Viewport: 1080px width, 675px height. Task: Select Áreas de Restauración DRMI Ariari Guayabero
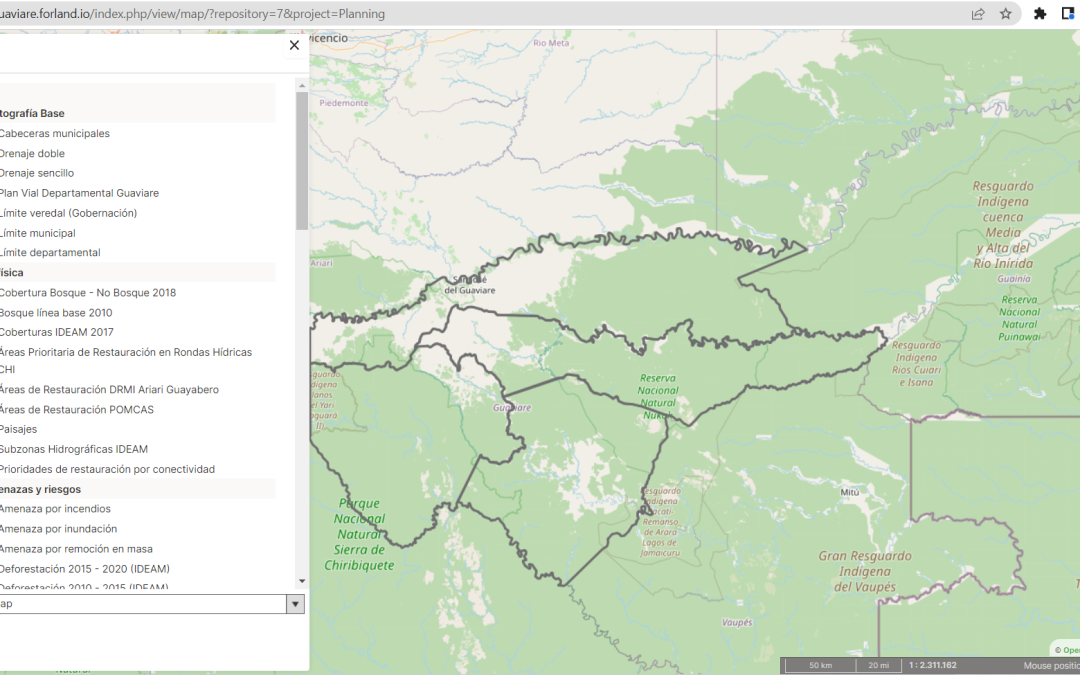109,390
